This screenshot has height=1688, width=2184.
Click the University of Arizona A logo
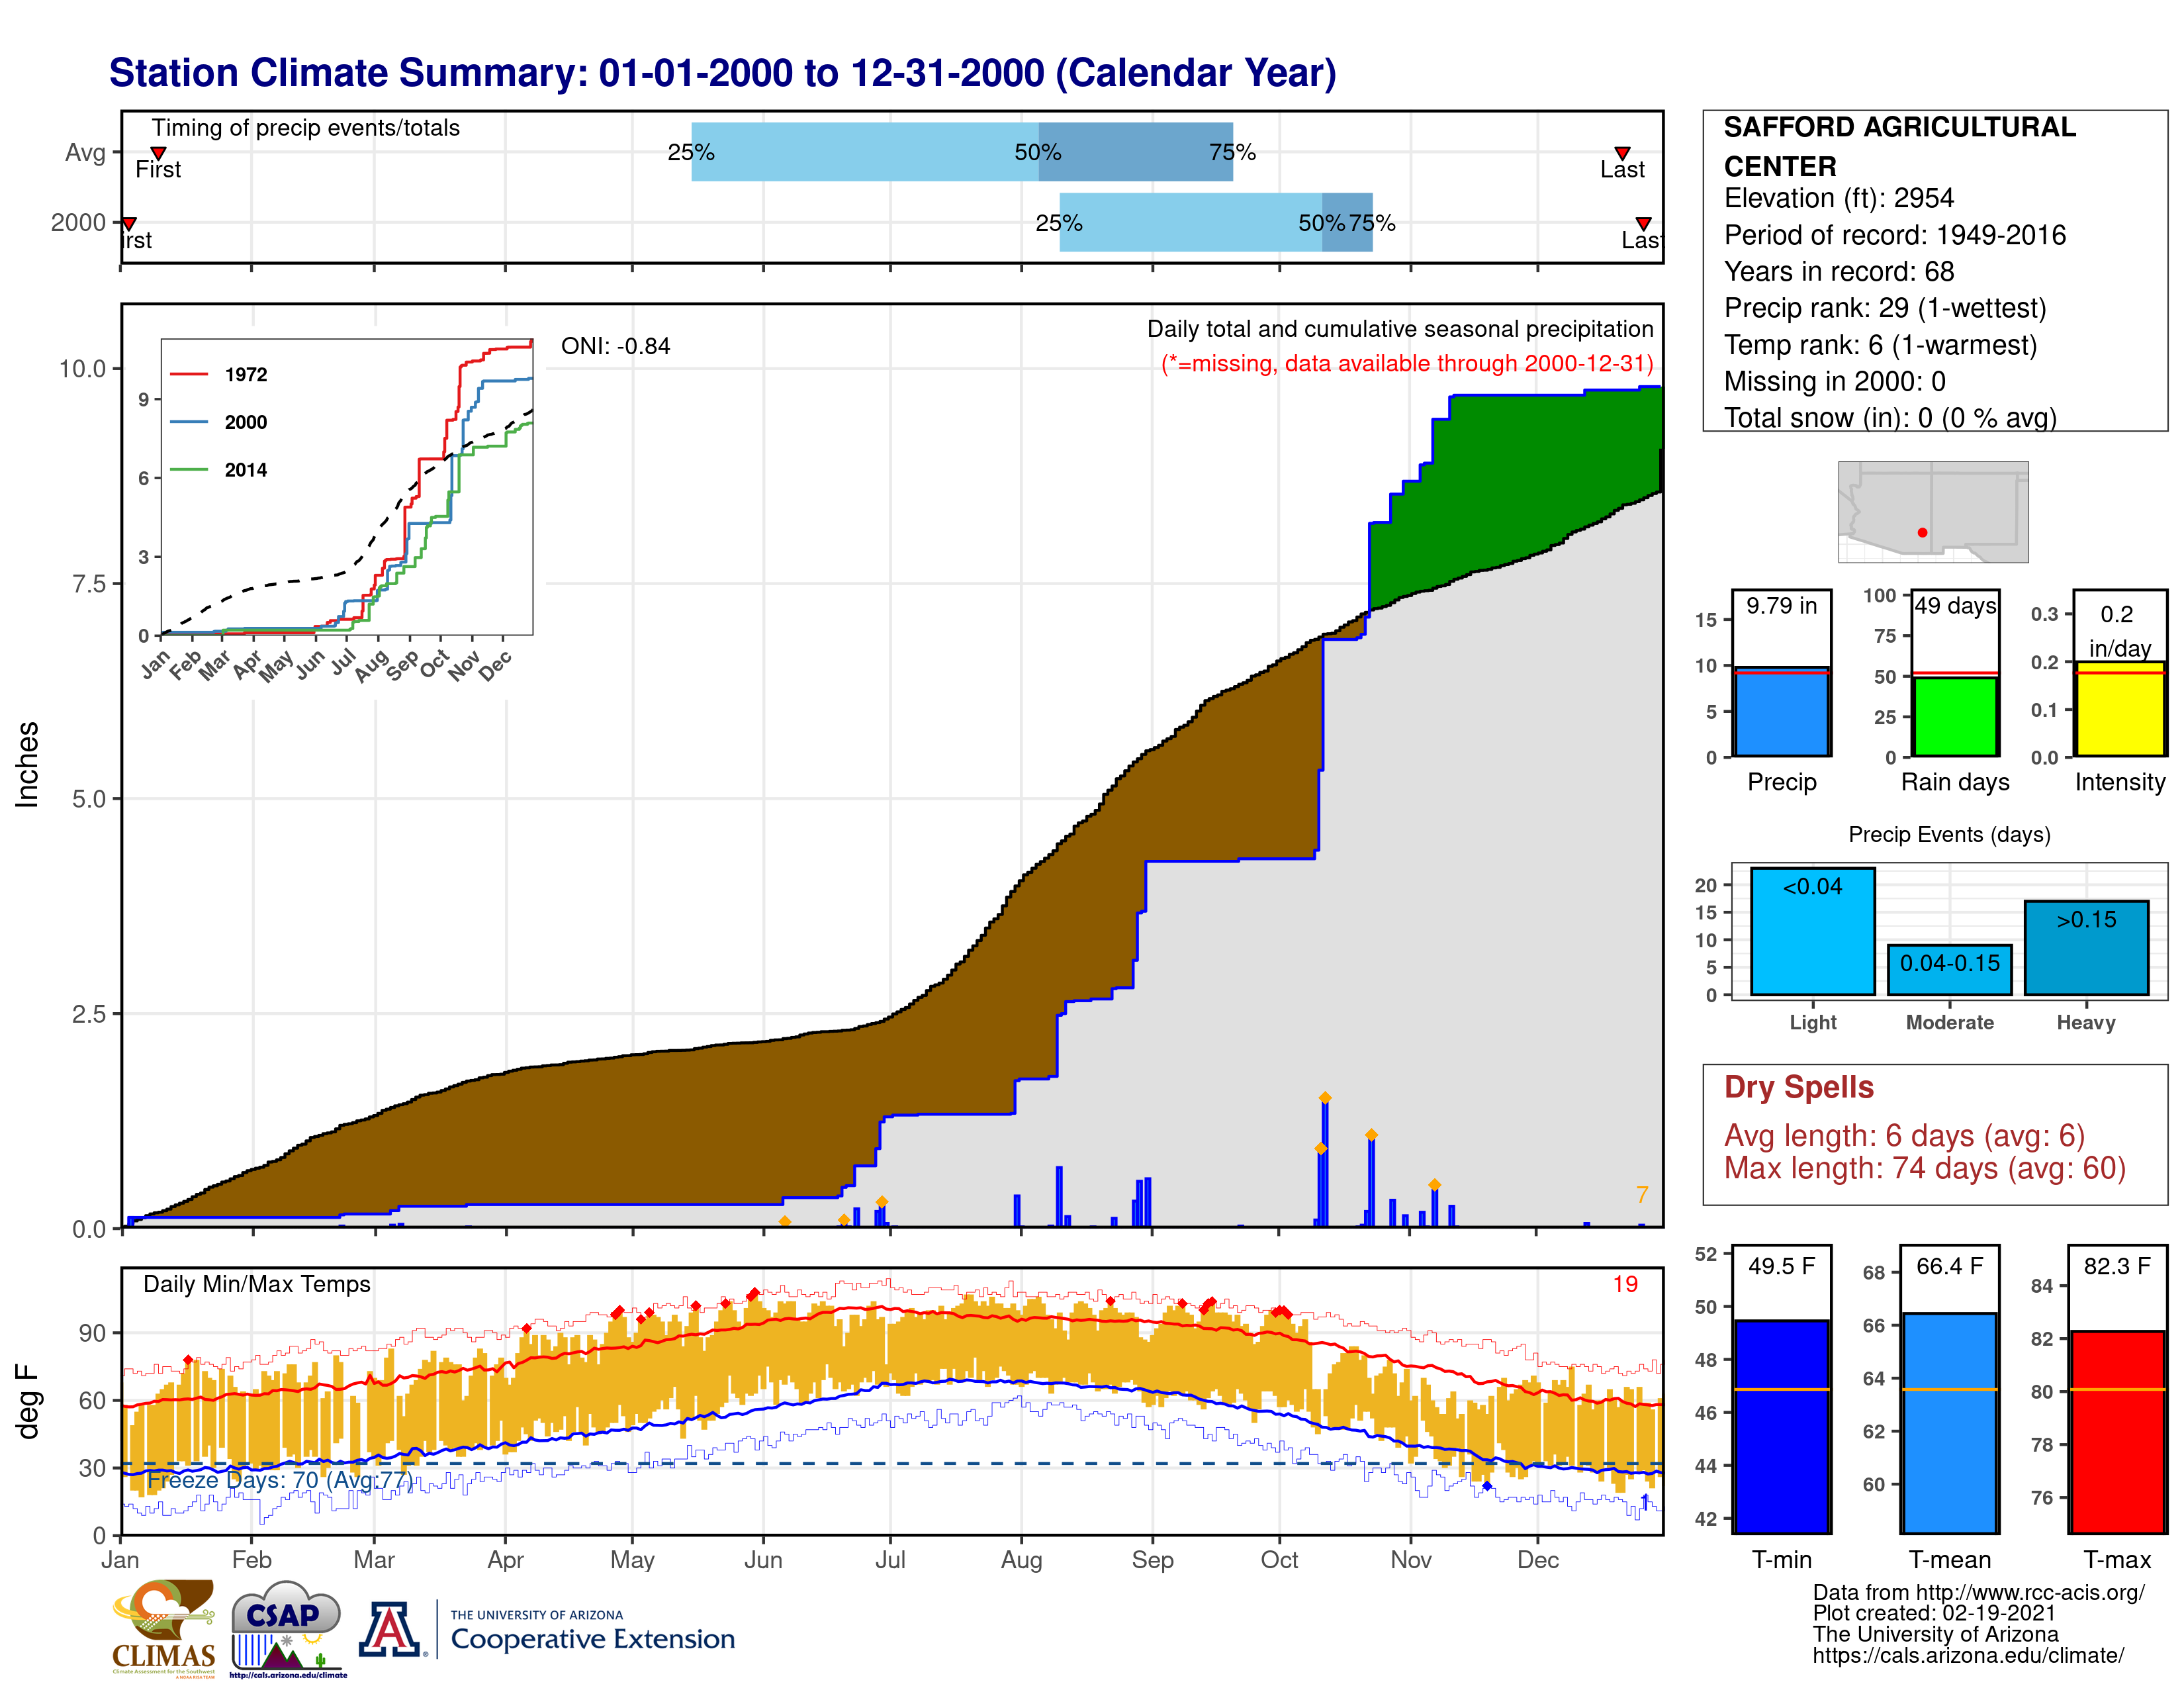389,1630
